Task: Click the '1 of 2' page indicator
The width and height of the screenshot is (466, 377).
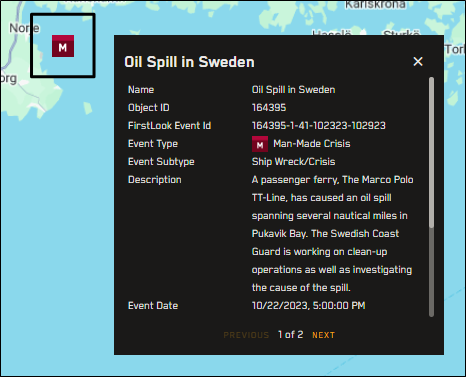Action: tap(291, 335)
